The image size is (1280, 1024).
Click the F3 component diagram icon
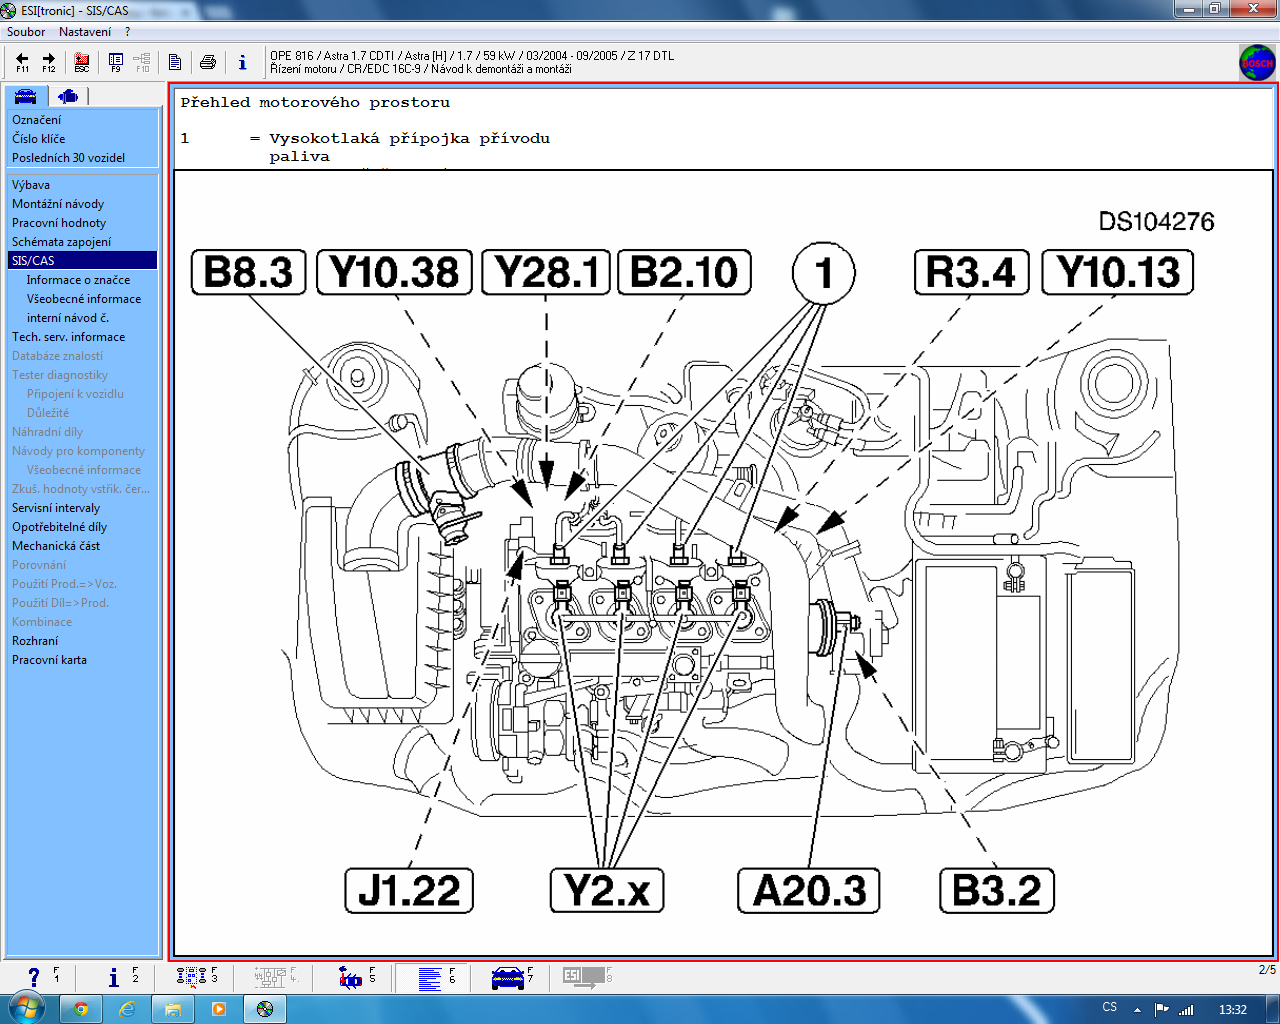(192, 977)
